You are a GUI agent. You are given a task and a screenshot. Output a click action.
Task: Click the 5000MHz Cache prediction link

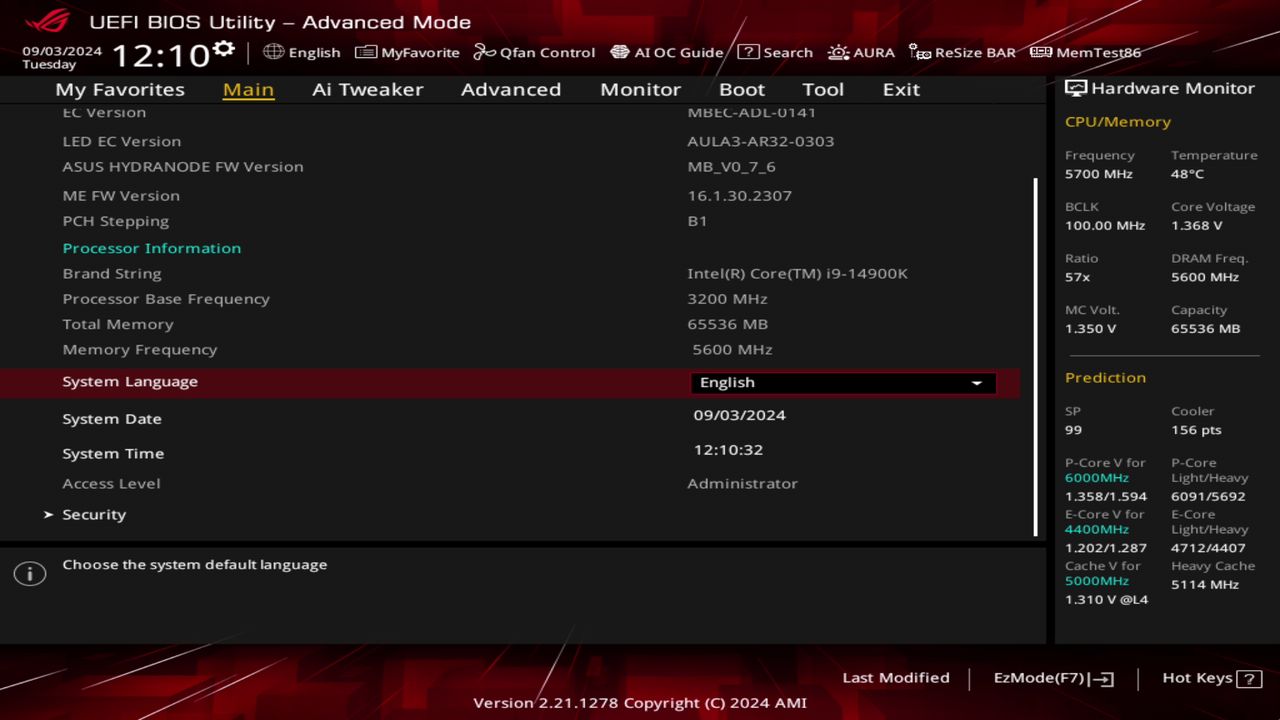point(1097,581)
